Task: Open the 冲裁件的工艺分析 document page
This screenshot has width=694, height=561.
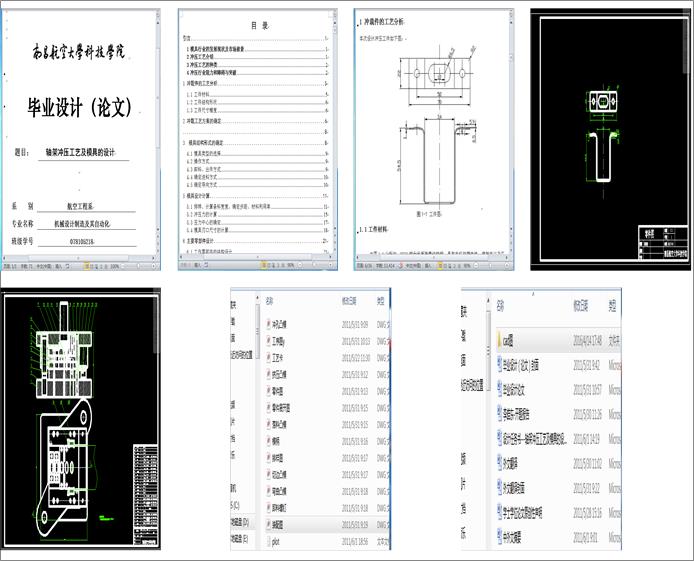Action: tap(434, 139)
